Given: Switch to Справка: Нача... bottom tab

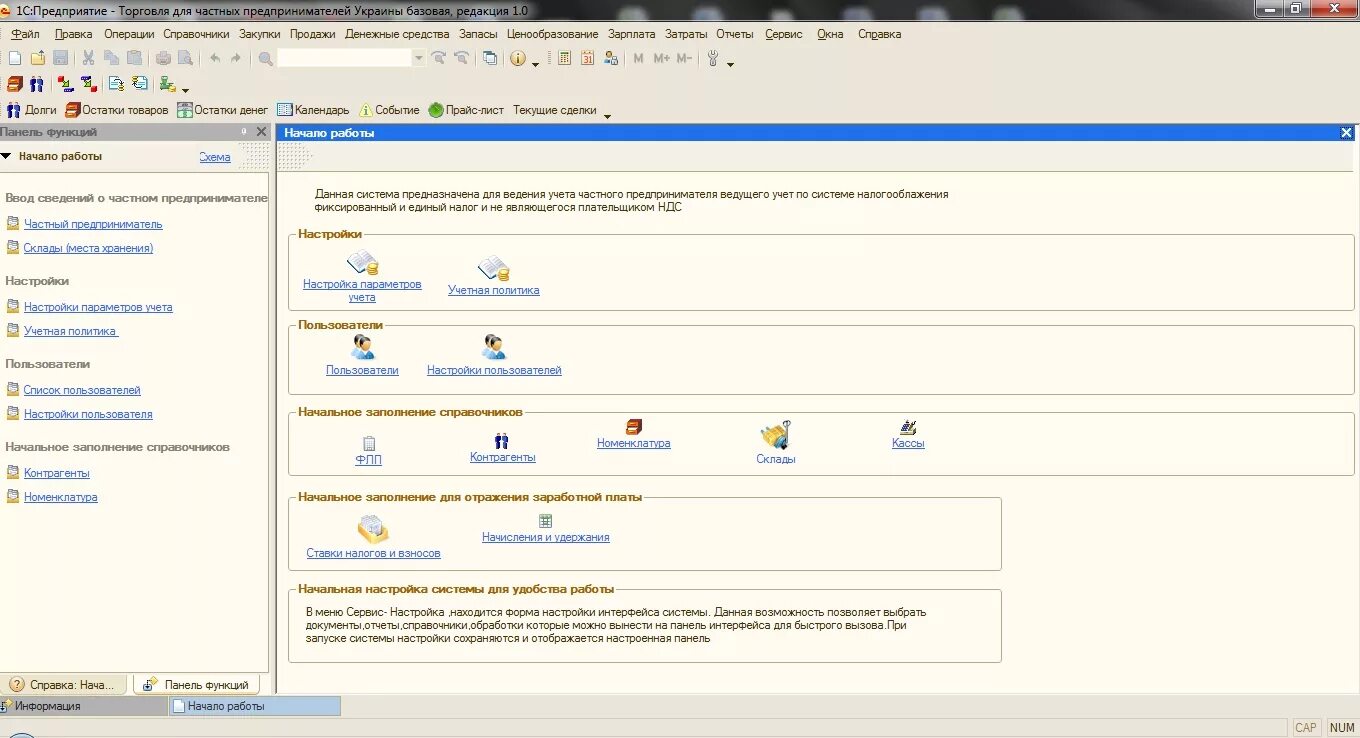Looking at the screenshot, I should [x=65, y=685].
